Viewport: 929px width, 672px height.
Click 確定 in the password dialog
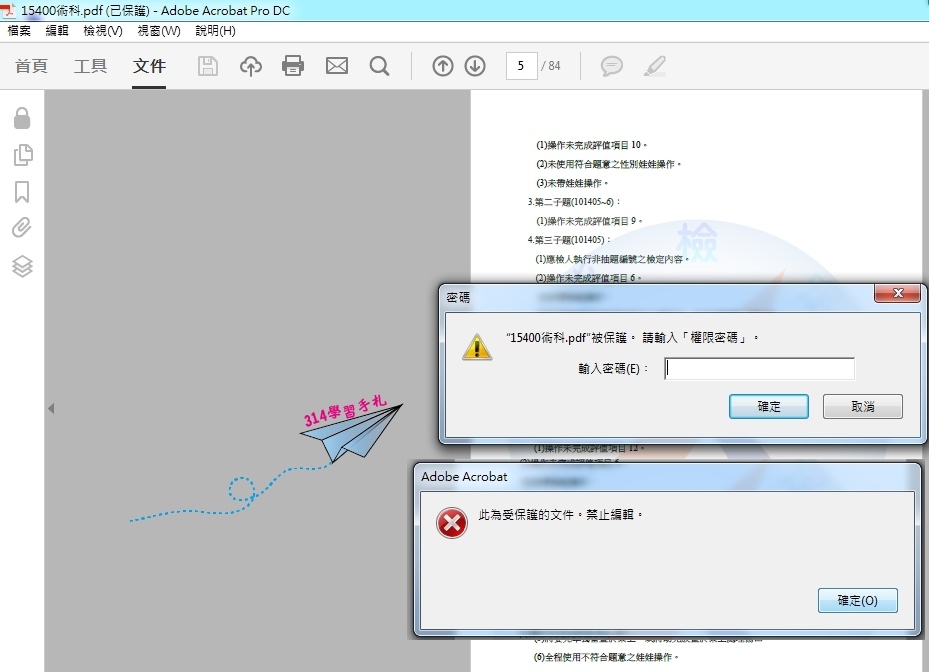pyautogui.click(x=768, y=407)
